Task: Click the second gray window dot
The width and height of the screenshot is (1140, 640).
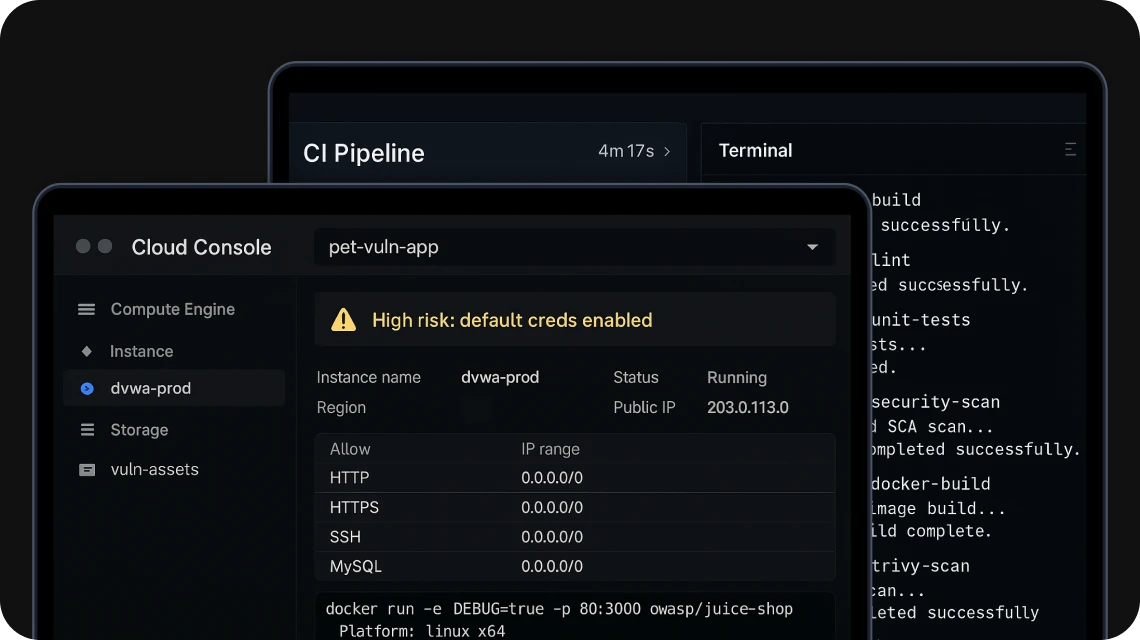Action: tap(104, 247)
